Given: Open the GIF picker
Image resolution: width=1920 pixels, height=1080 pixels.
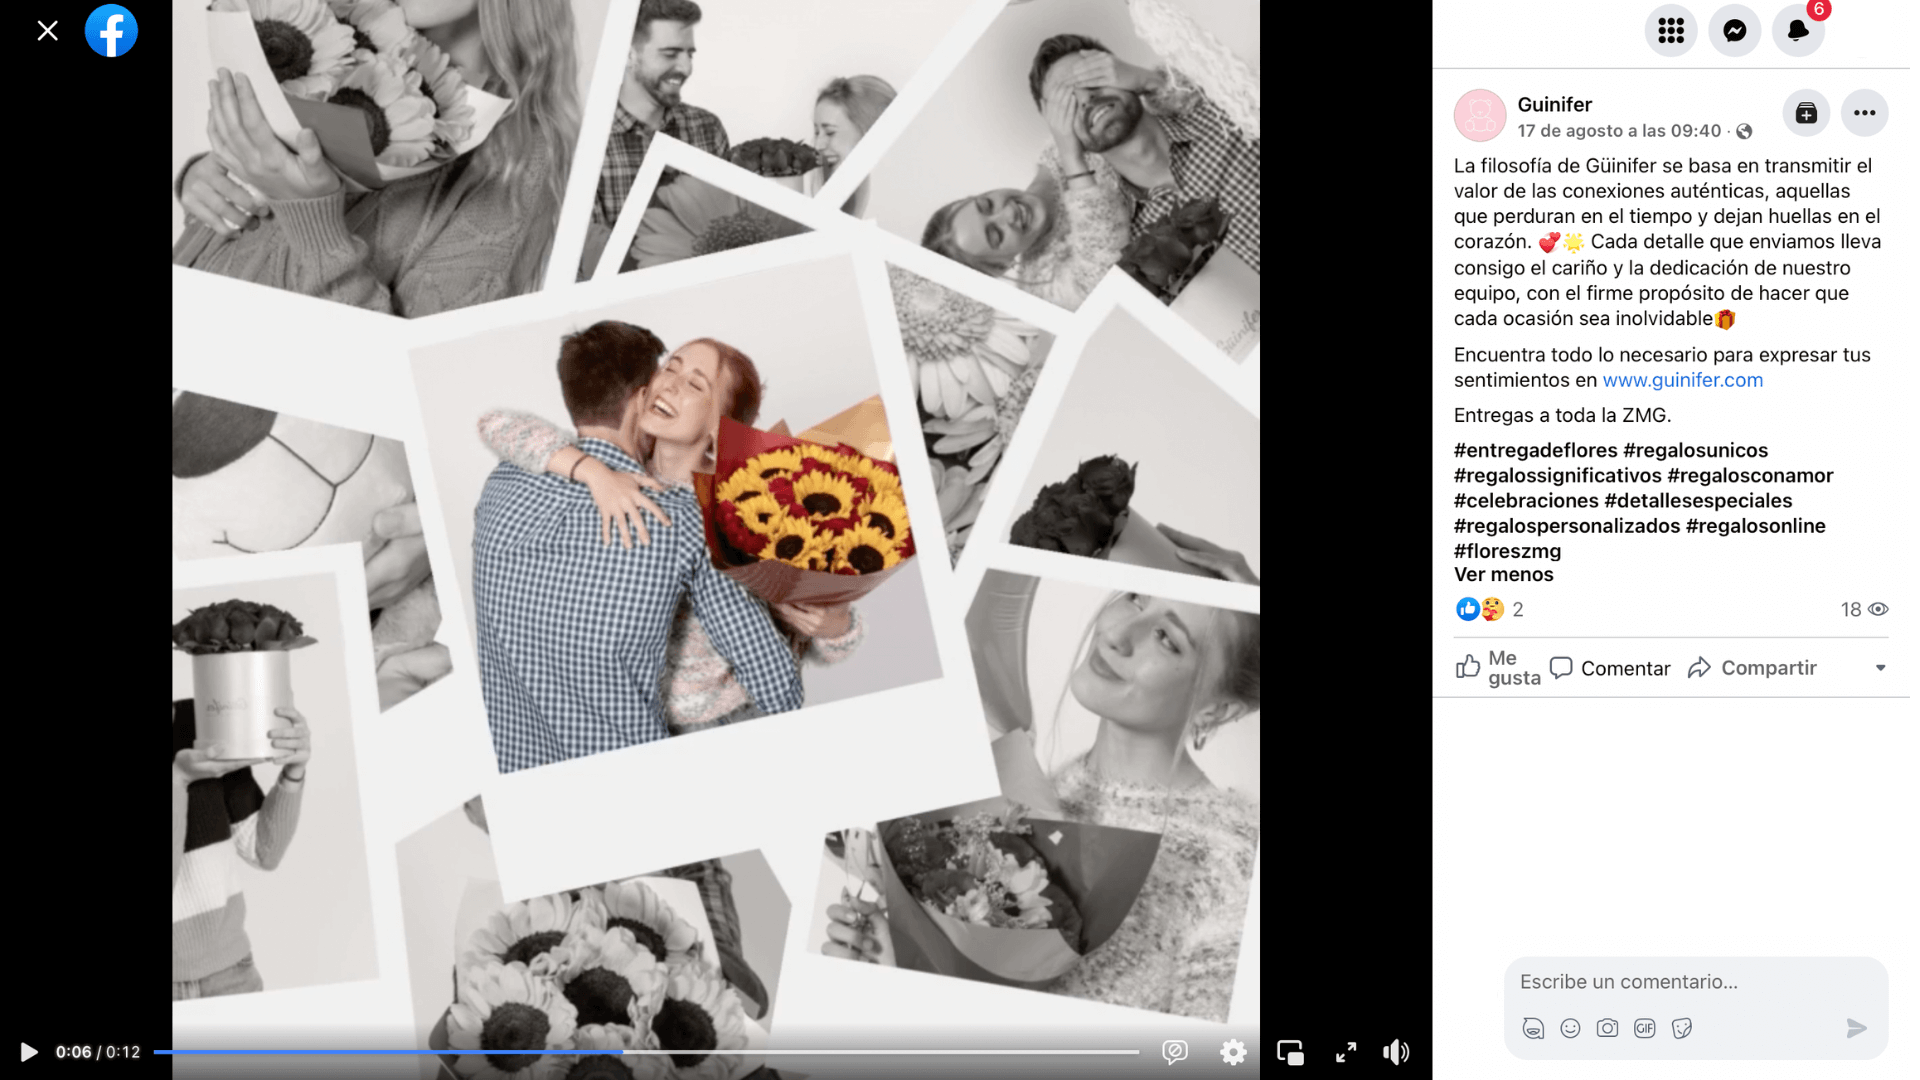Looking at the screenshot, I should (x=1644, y=1028).
